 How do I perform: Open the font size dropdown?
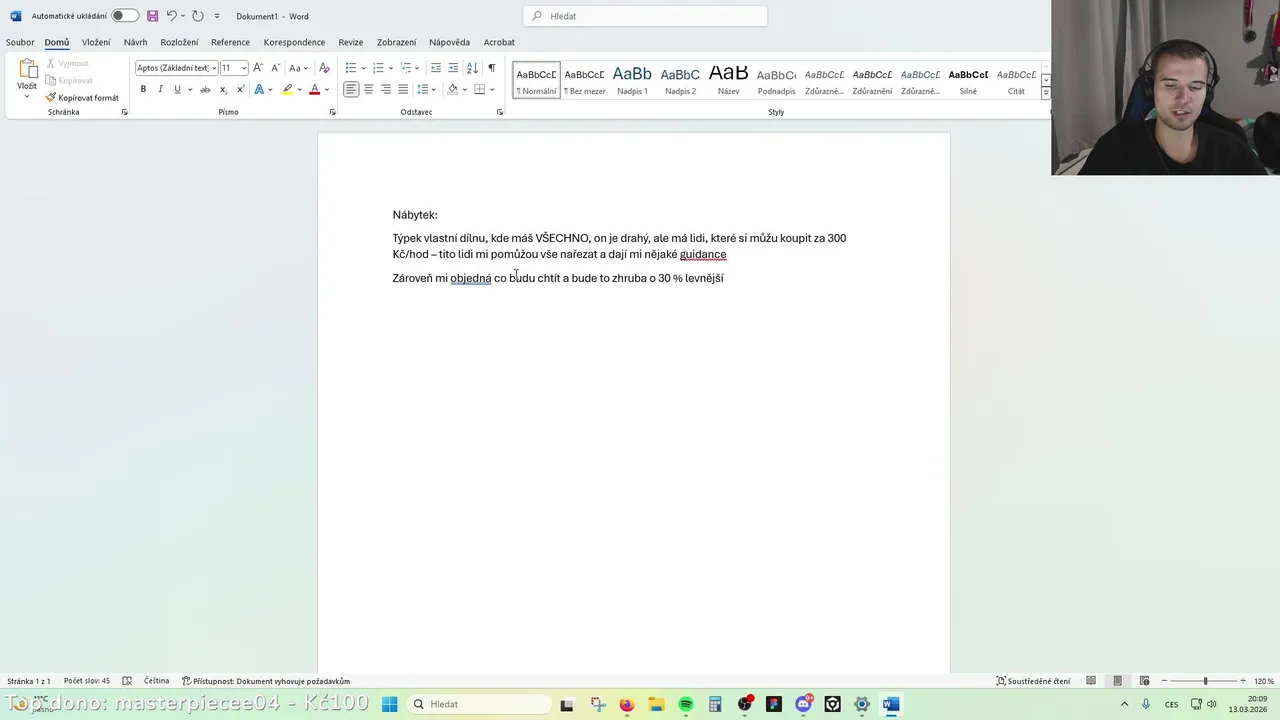(x=244, y=68)
